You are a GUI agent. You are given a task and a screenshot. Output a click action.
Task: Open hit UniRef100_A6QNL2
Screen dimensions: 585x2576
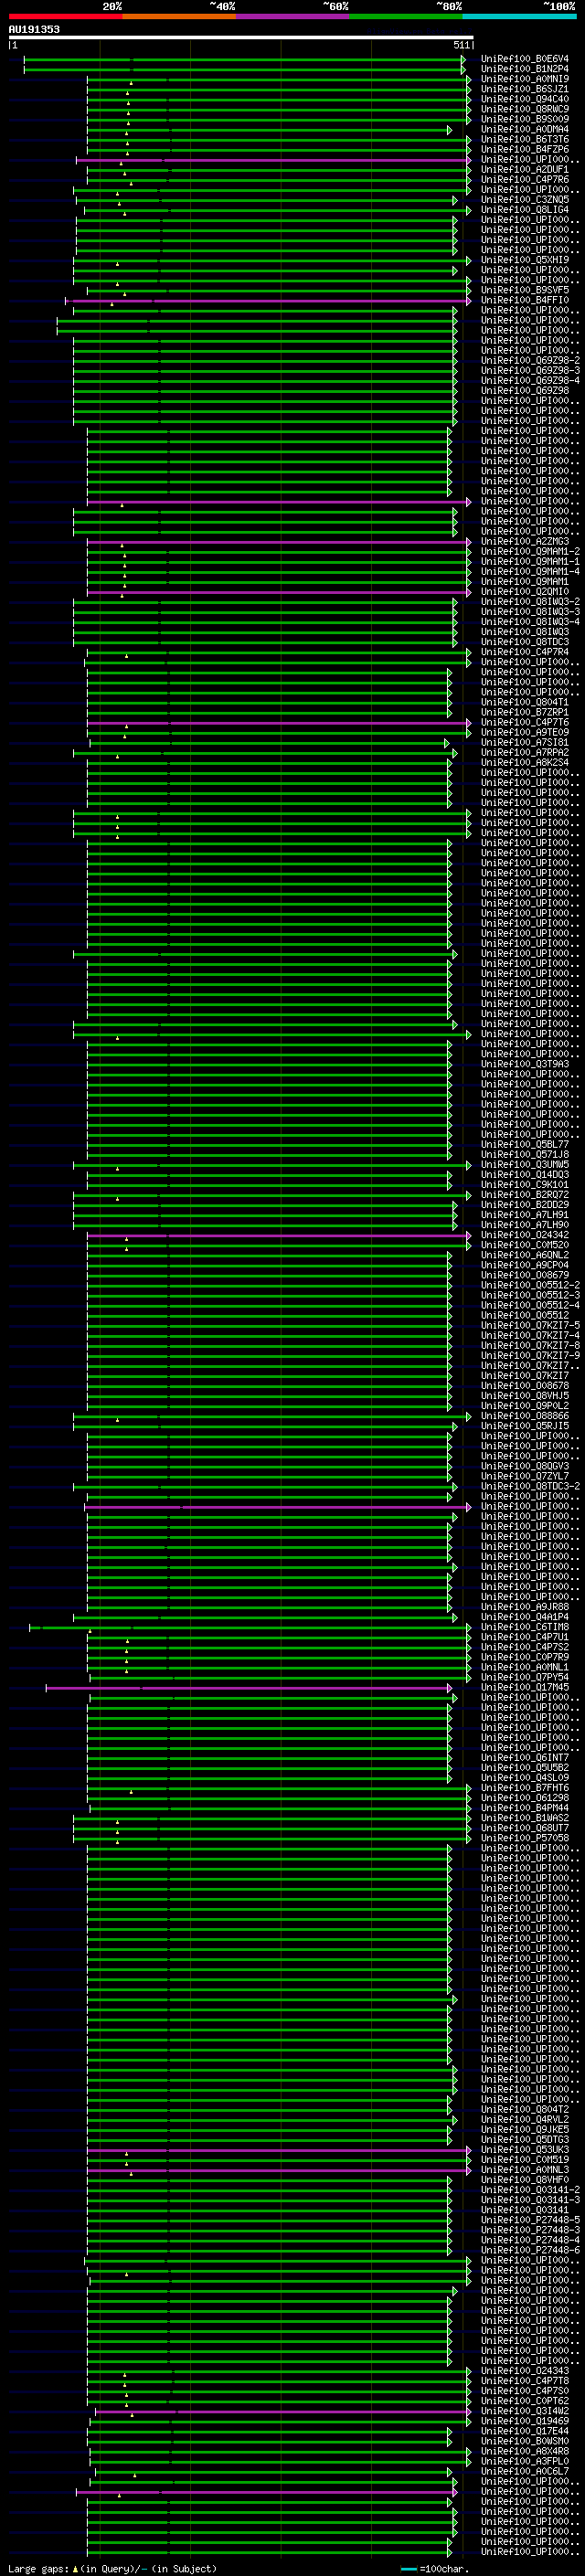pyautogui.click(x=525, y=1255)
